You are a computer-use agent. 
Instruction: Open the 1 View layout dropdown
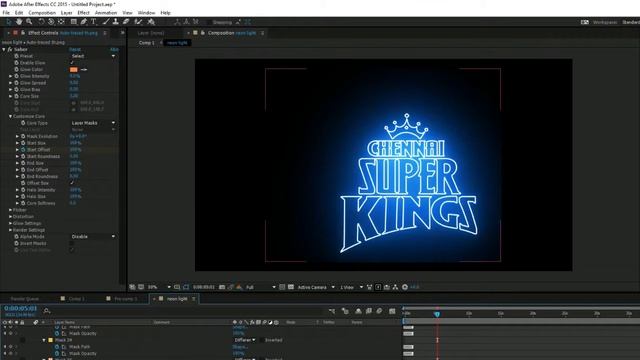(351, 287)
